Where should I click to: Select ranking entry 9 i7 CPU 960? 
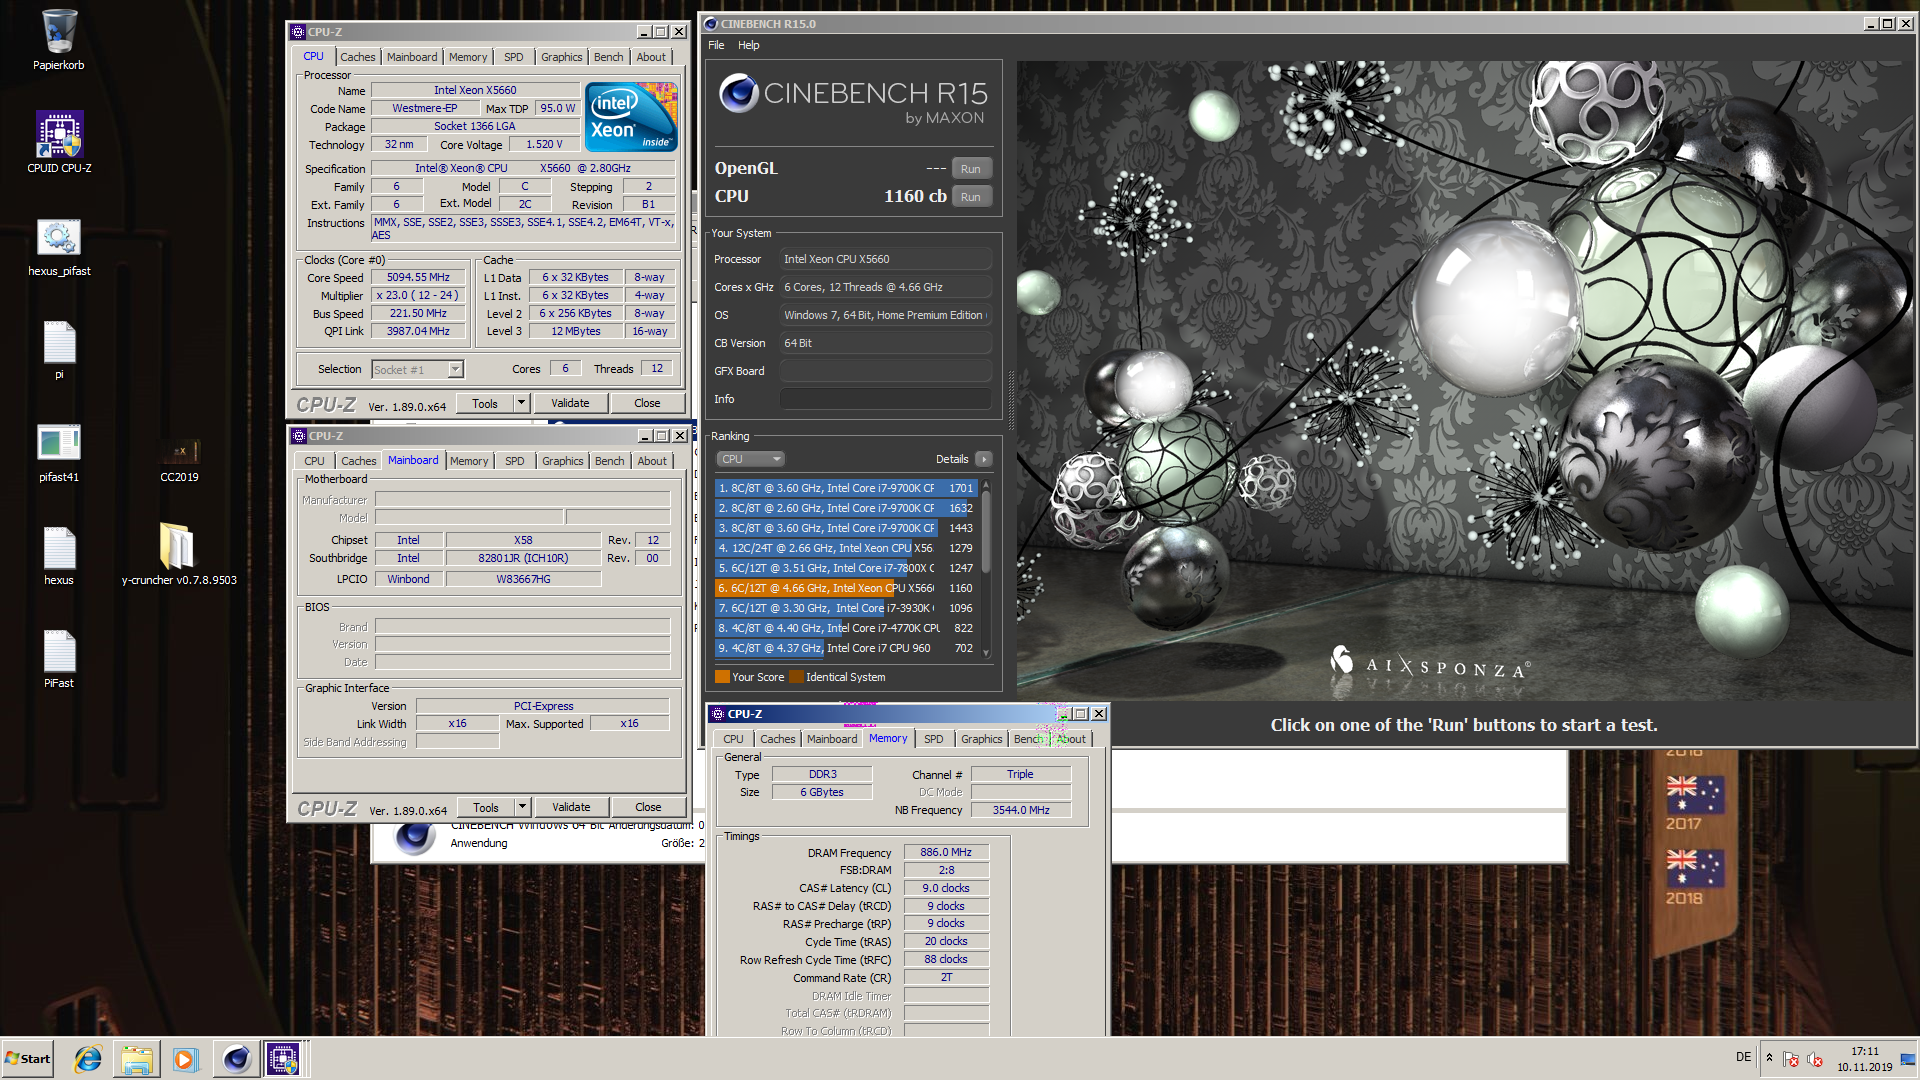(846, 648)
